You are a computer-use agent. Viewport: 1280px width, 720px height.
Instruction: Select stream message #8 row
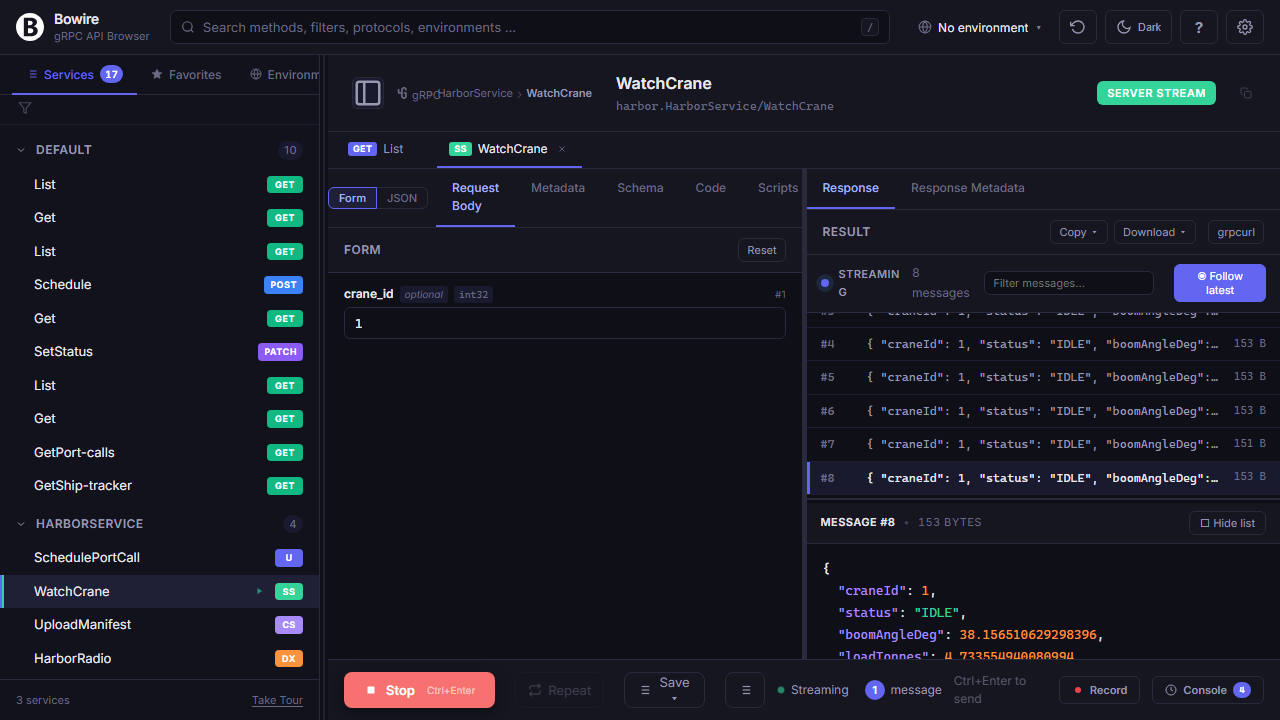point(1043,478)
